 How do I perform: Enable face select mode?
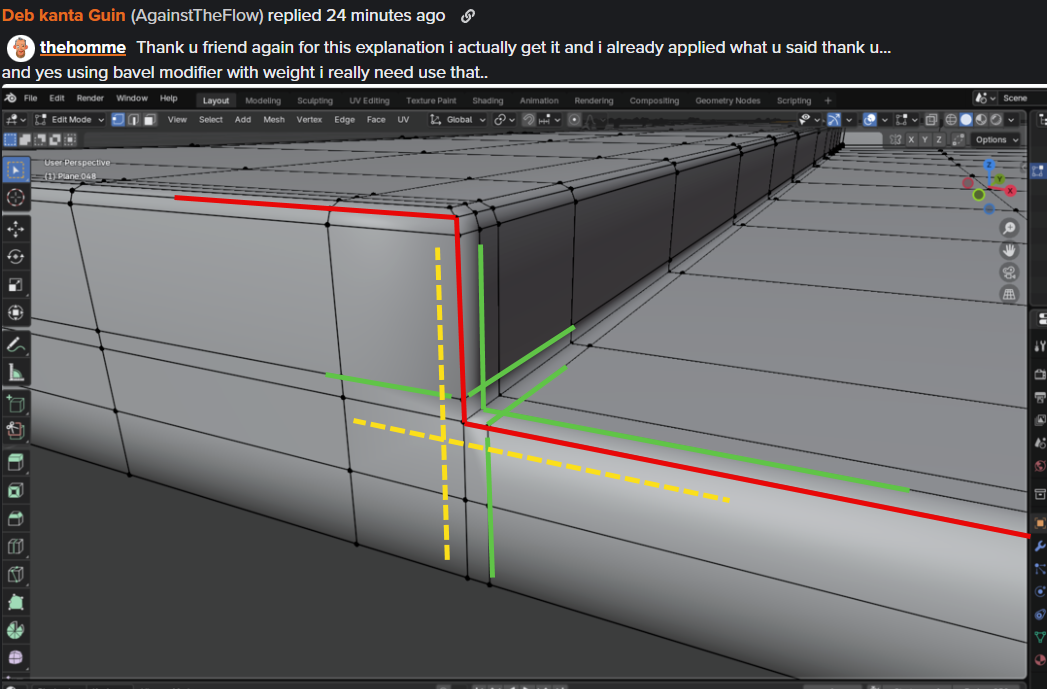click(x=150, y=120)
